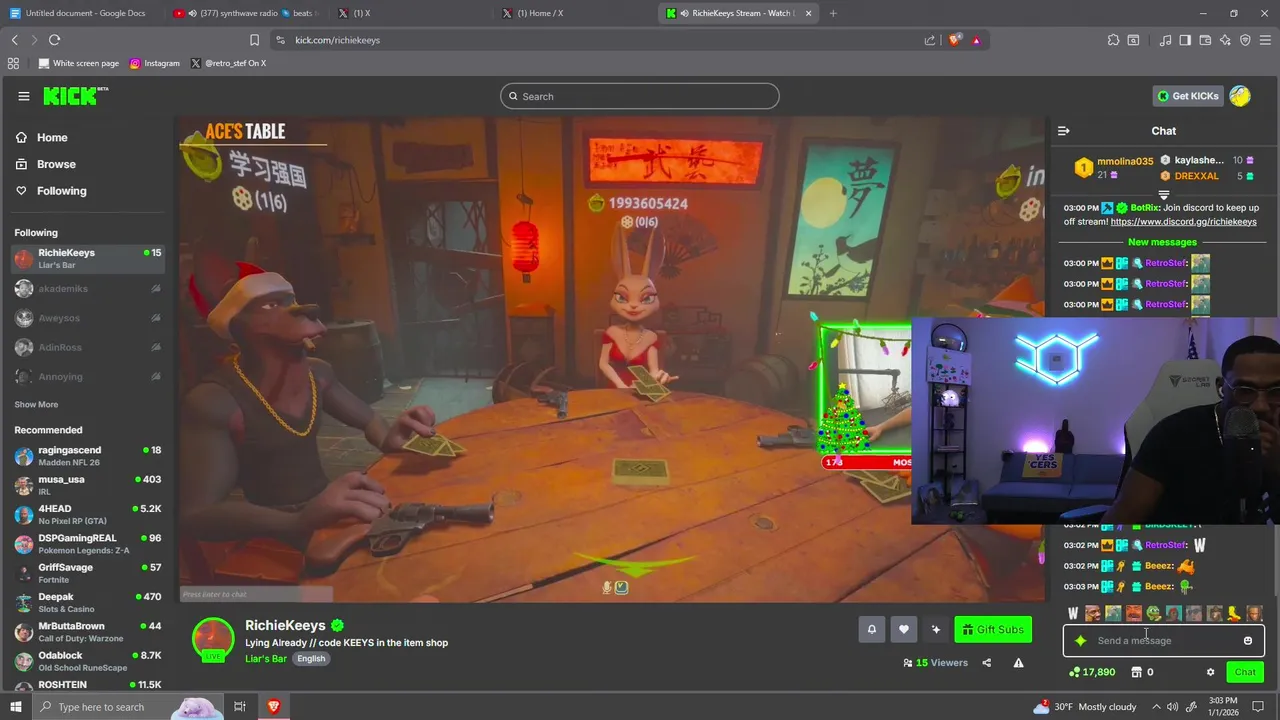Open the musa_usa IRL channel
Image resolution: width=1280 pixels, height=720 pixels.
click(x=88, y=485)
